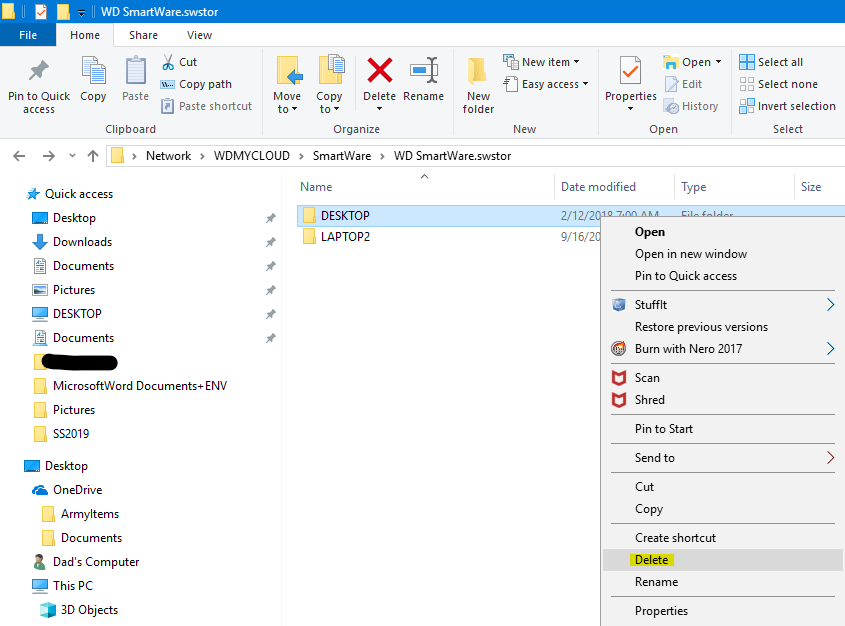Viewport: 845px width, 626px height.
Task: Expand the StuffIt submenu arrow
Action: point(830,305)
